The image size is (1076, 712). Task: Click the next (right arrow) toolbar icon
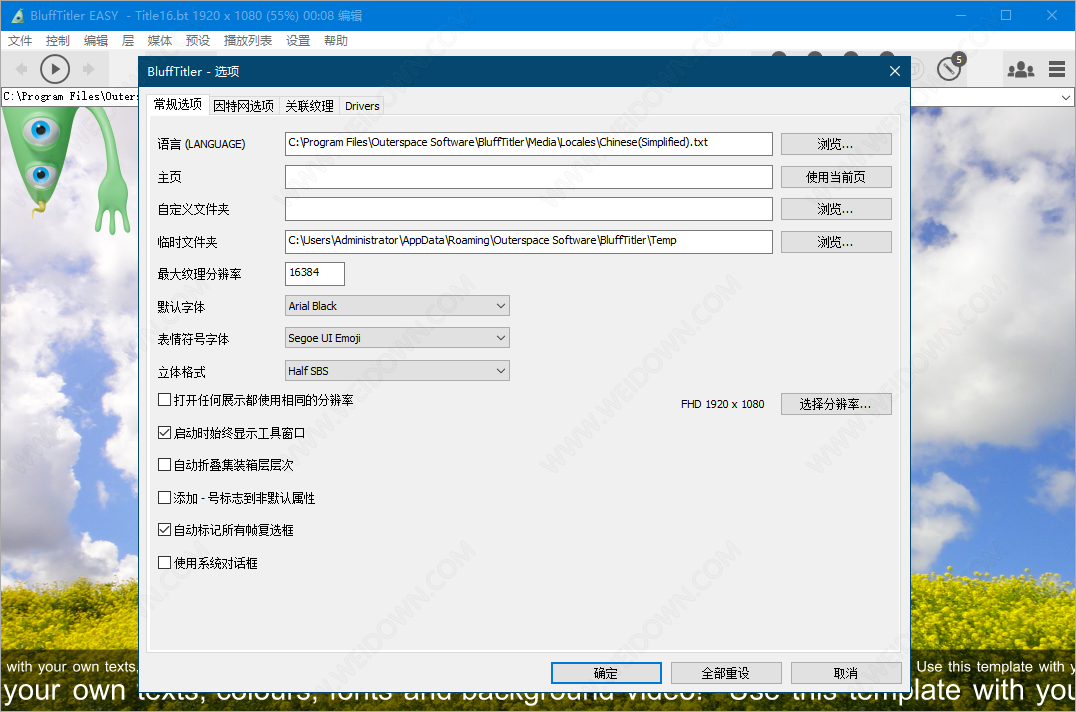pyautogui.click(x=89, y=69)
